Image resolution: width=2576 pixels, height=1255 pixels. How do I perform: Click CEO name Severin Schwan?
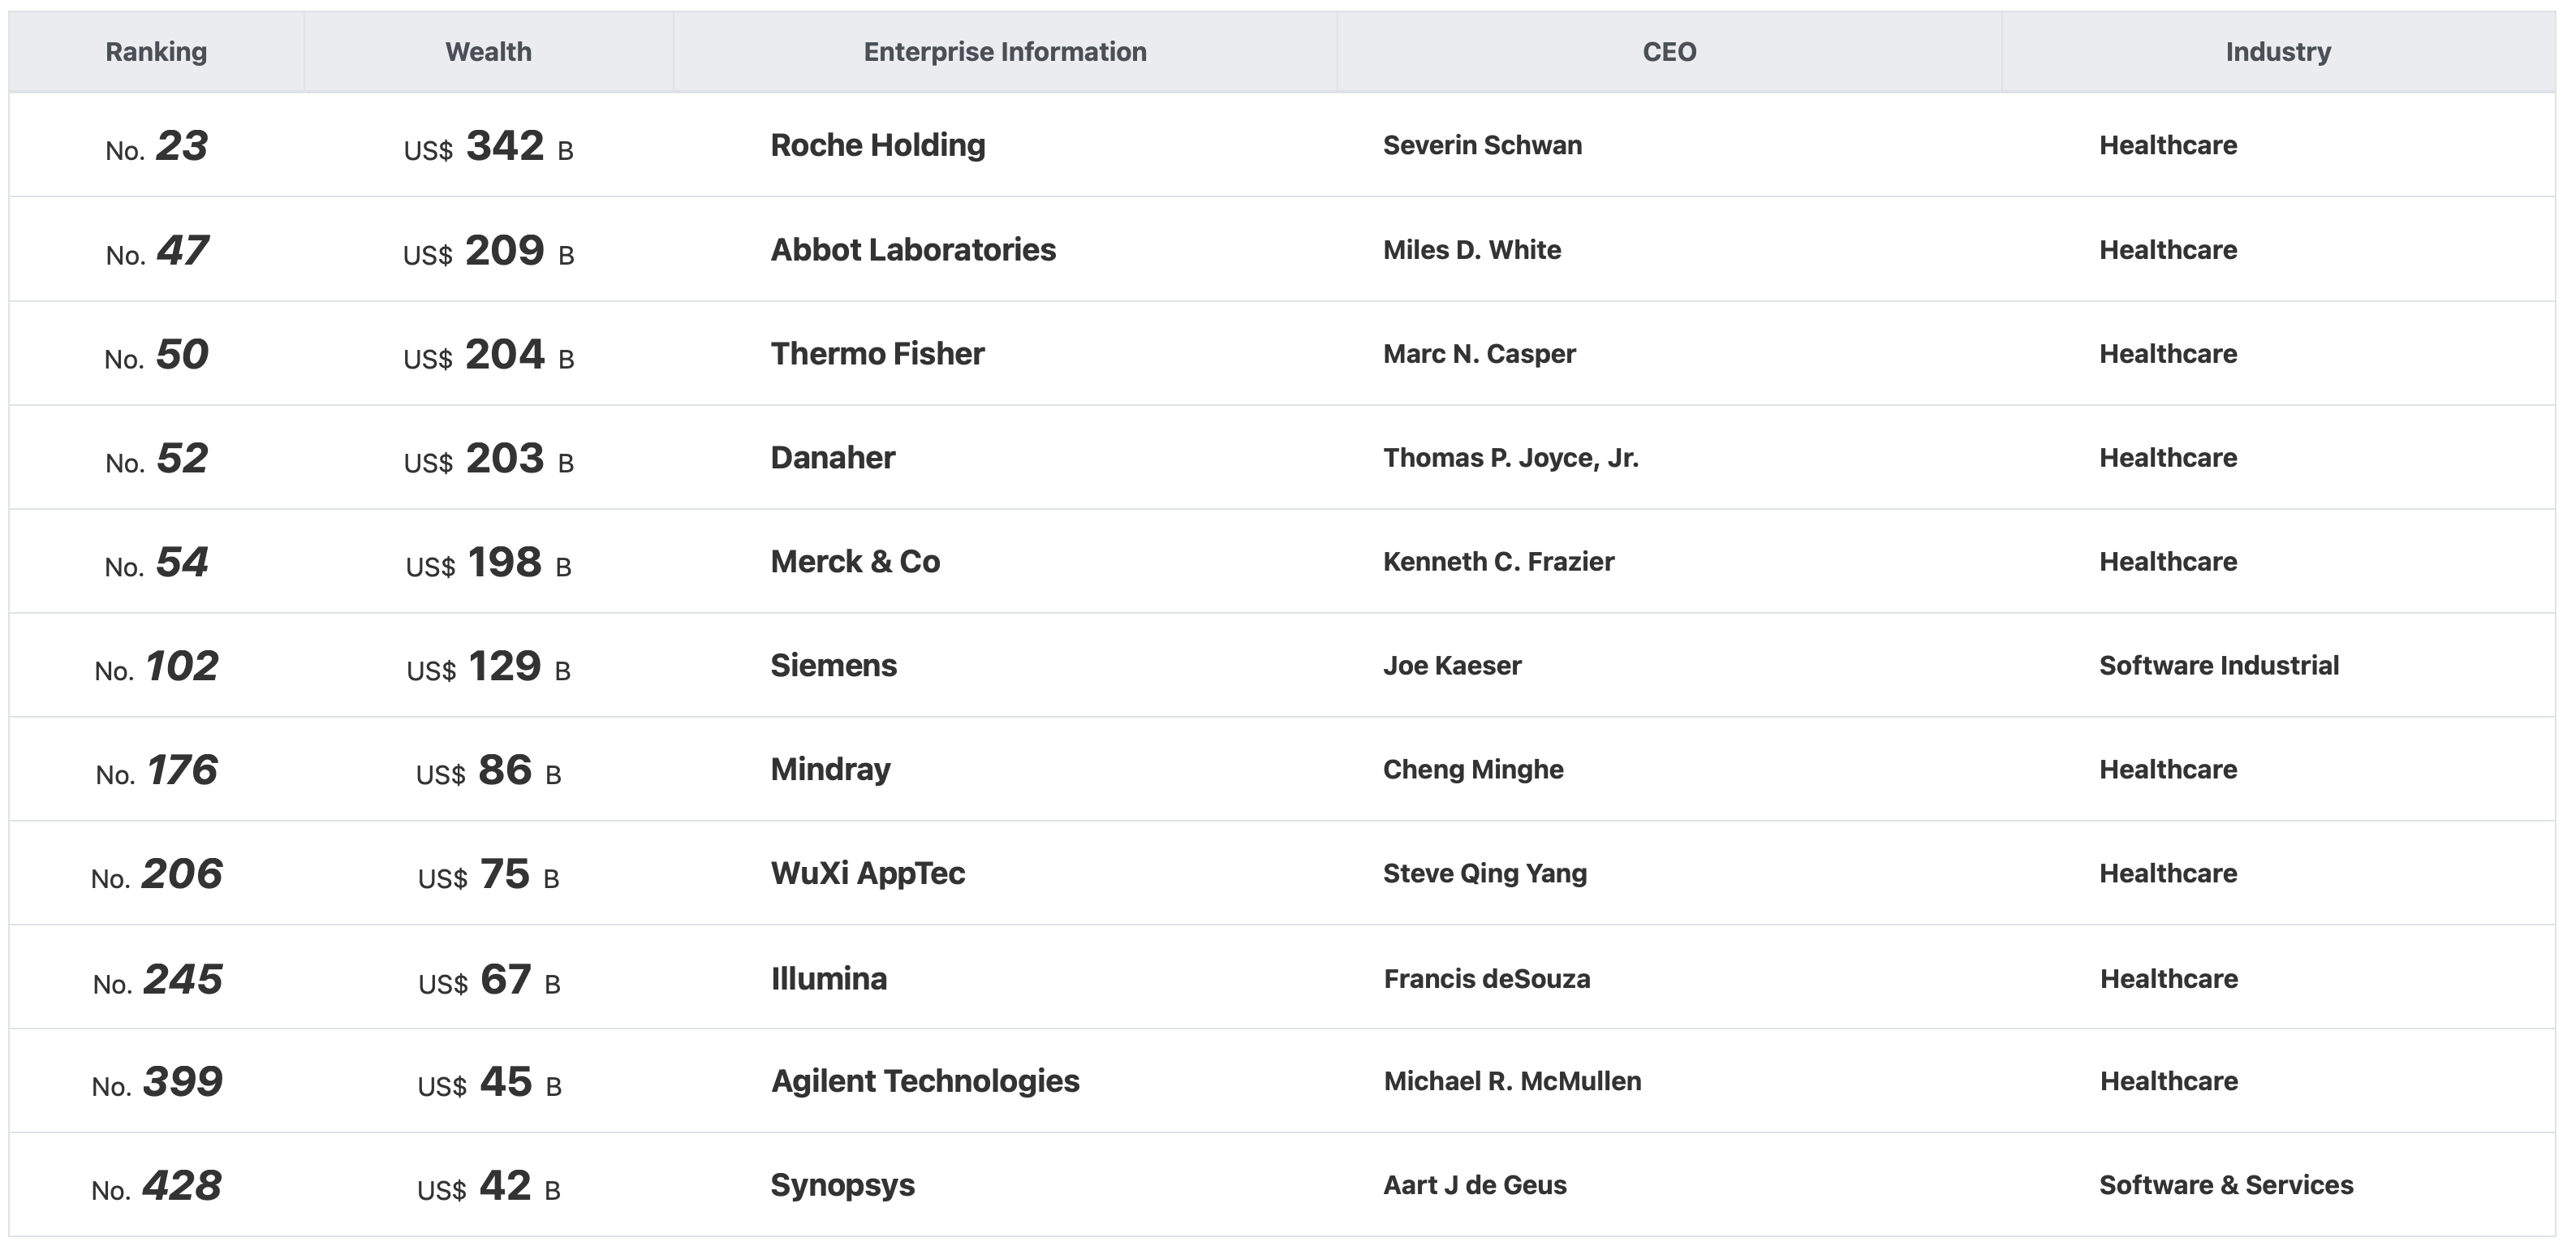coord(1482,146)
